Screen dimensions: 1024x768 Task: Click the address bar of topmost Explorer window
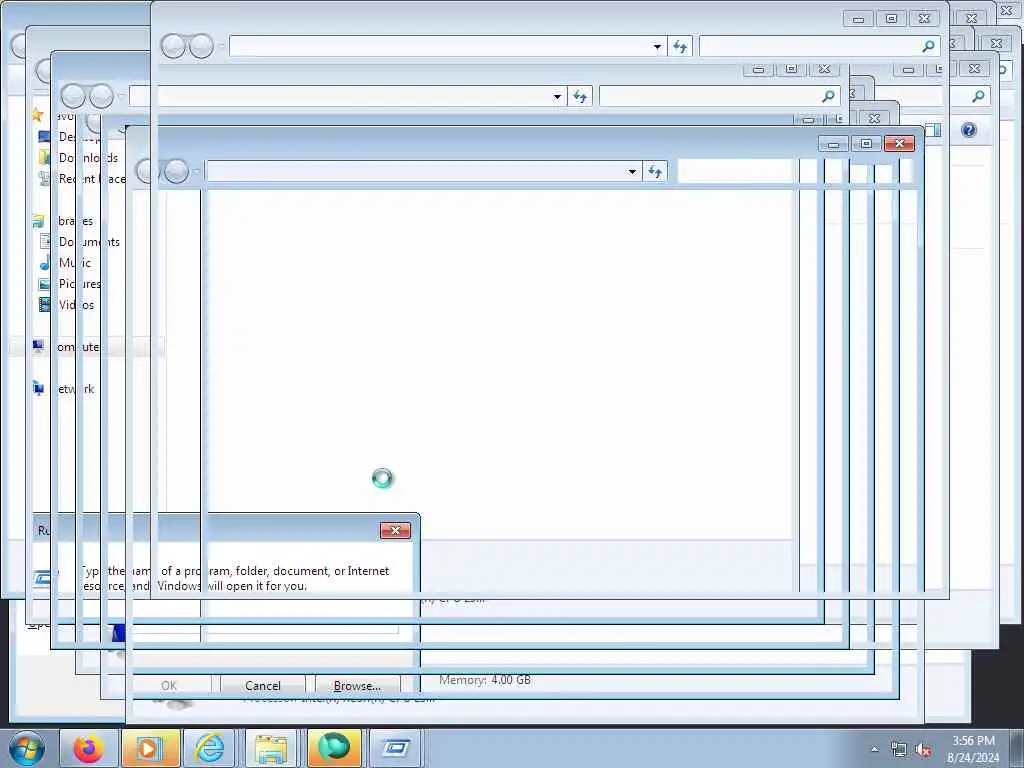(439, 46)
